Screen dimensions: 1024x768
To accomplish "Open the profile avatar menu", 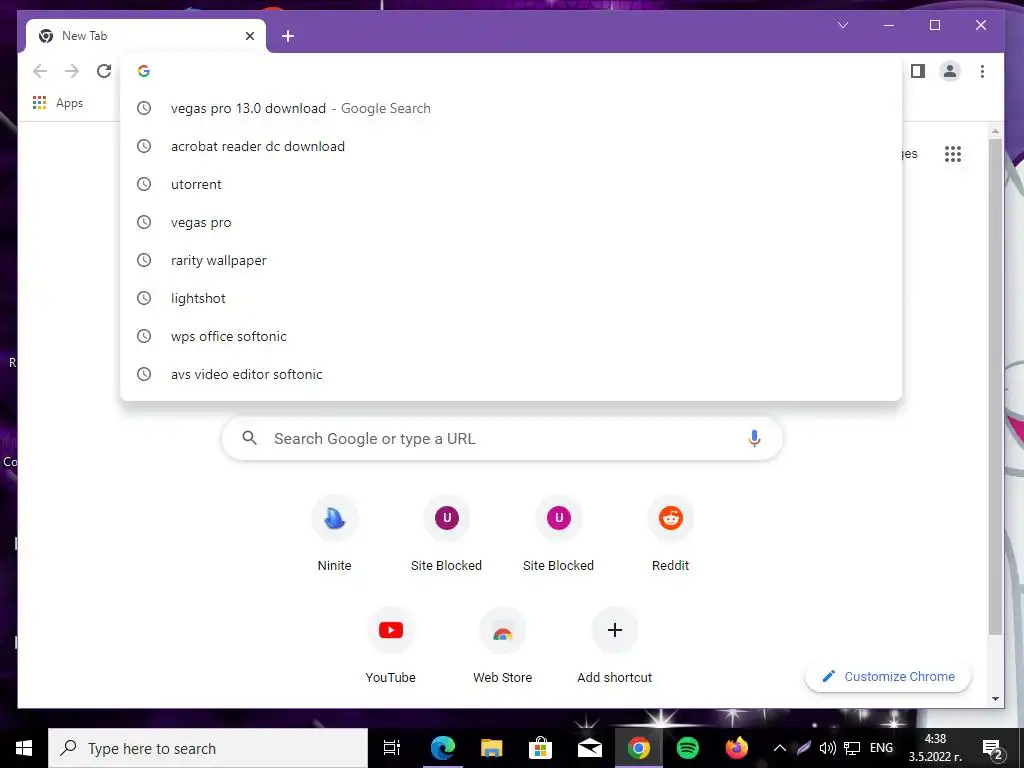I will (950, 71).
